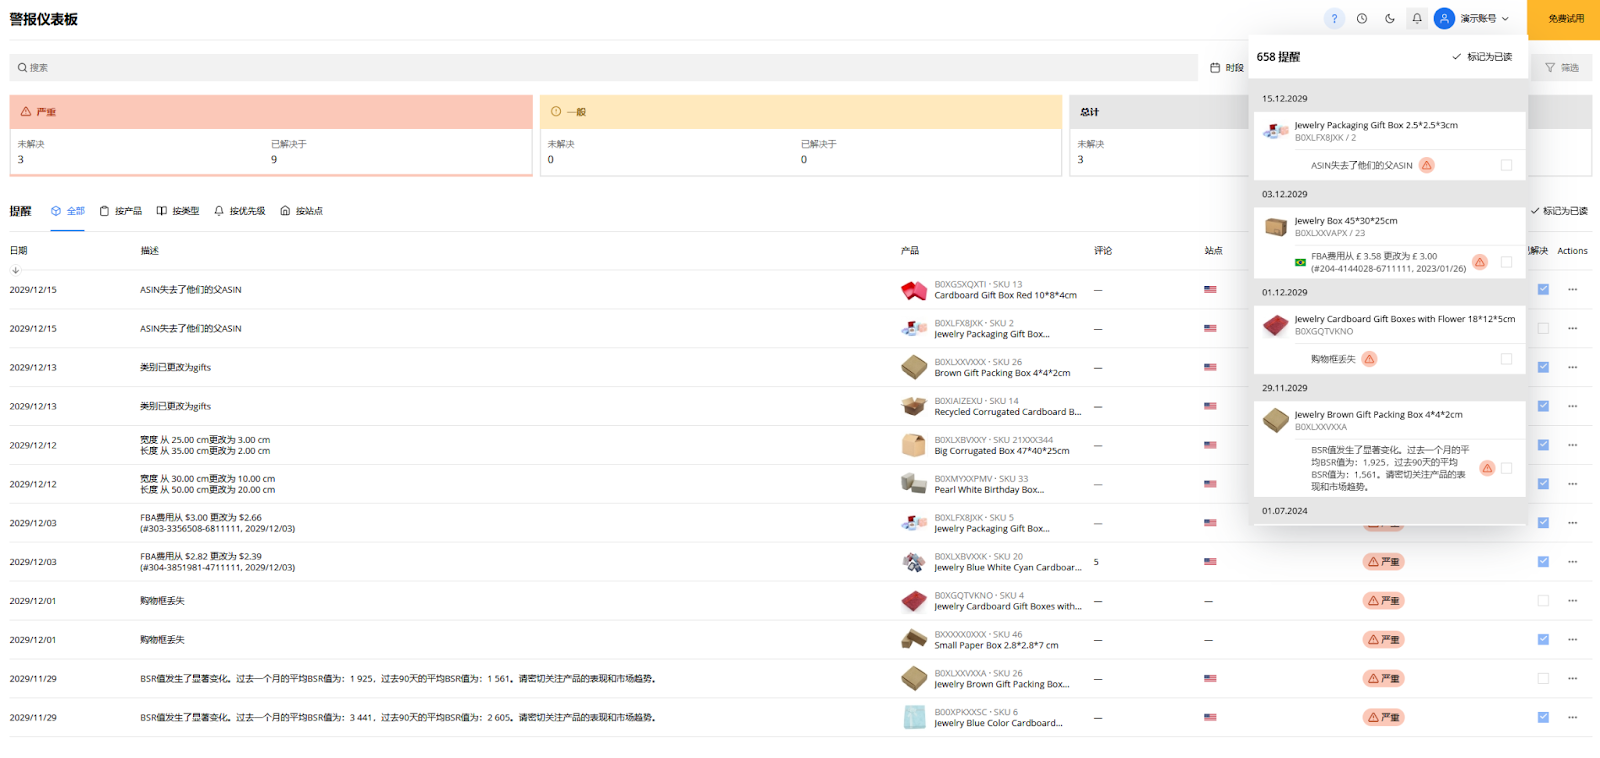Check resolved box in SKU 4 购物框丢失 row
The image size is (1600, 758).
1543,601
